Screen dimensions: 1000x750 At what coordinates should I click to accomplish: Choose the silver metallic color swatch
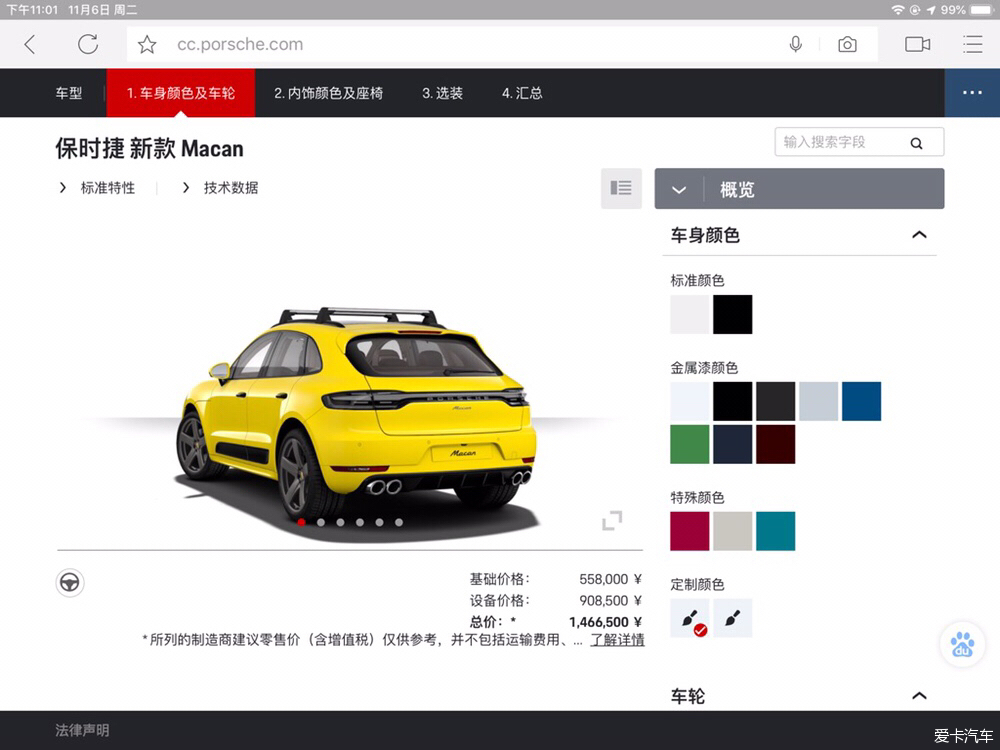[818, 401]
